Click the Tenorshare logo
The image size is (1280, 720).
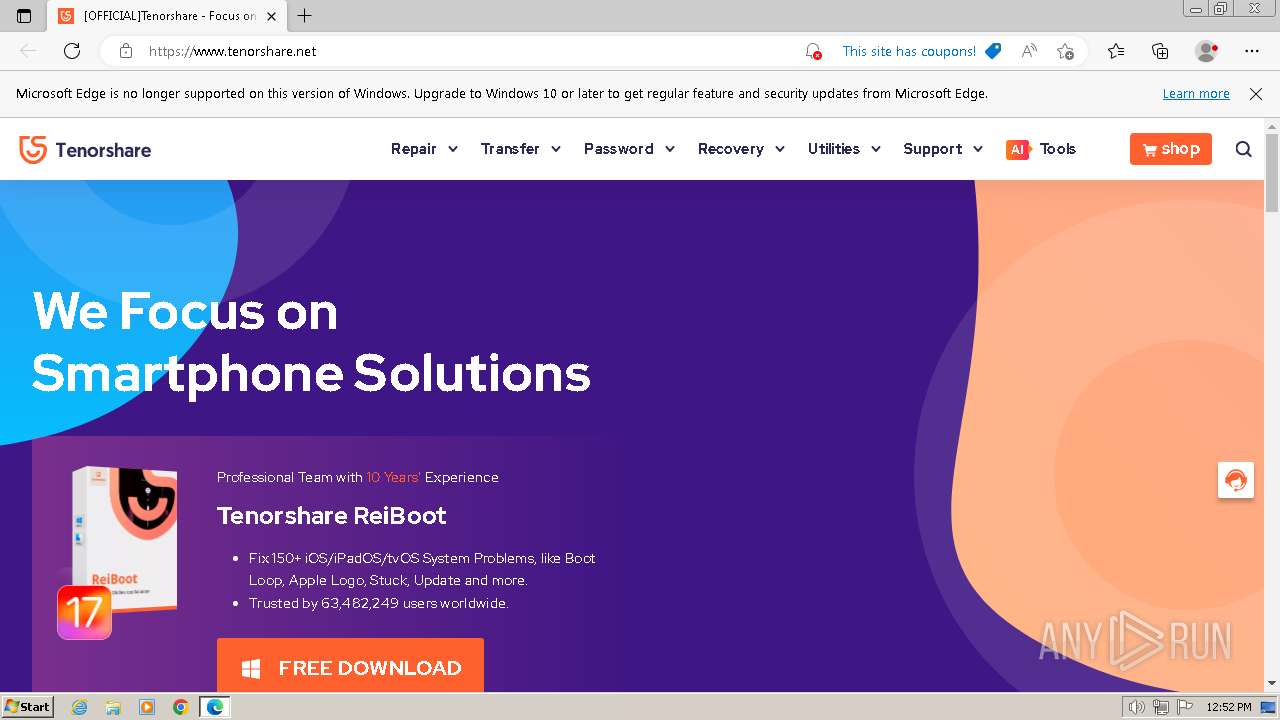[x=85, y=150]
